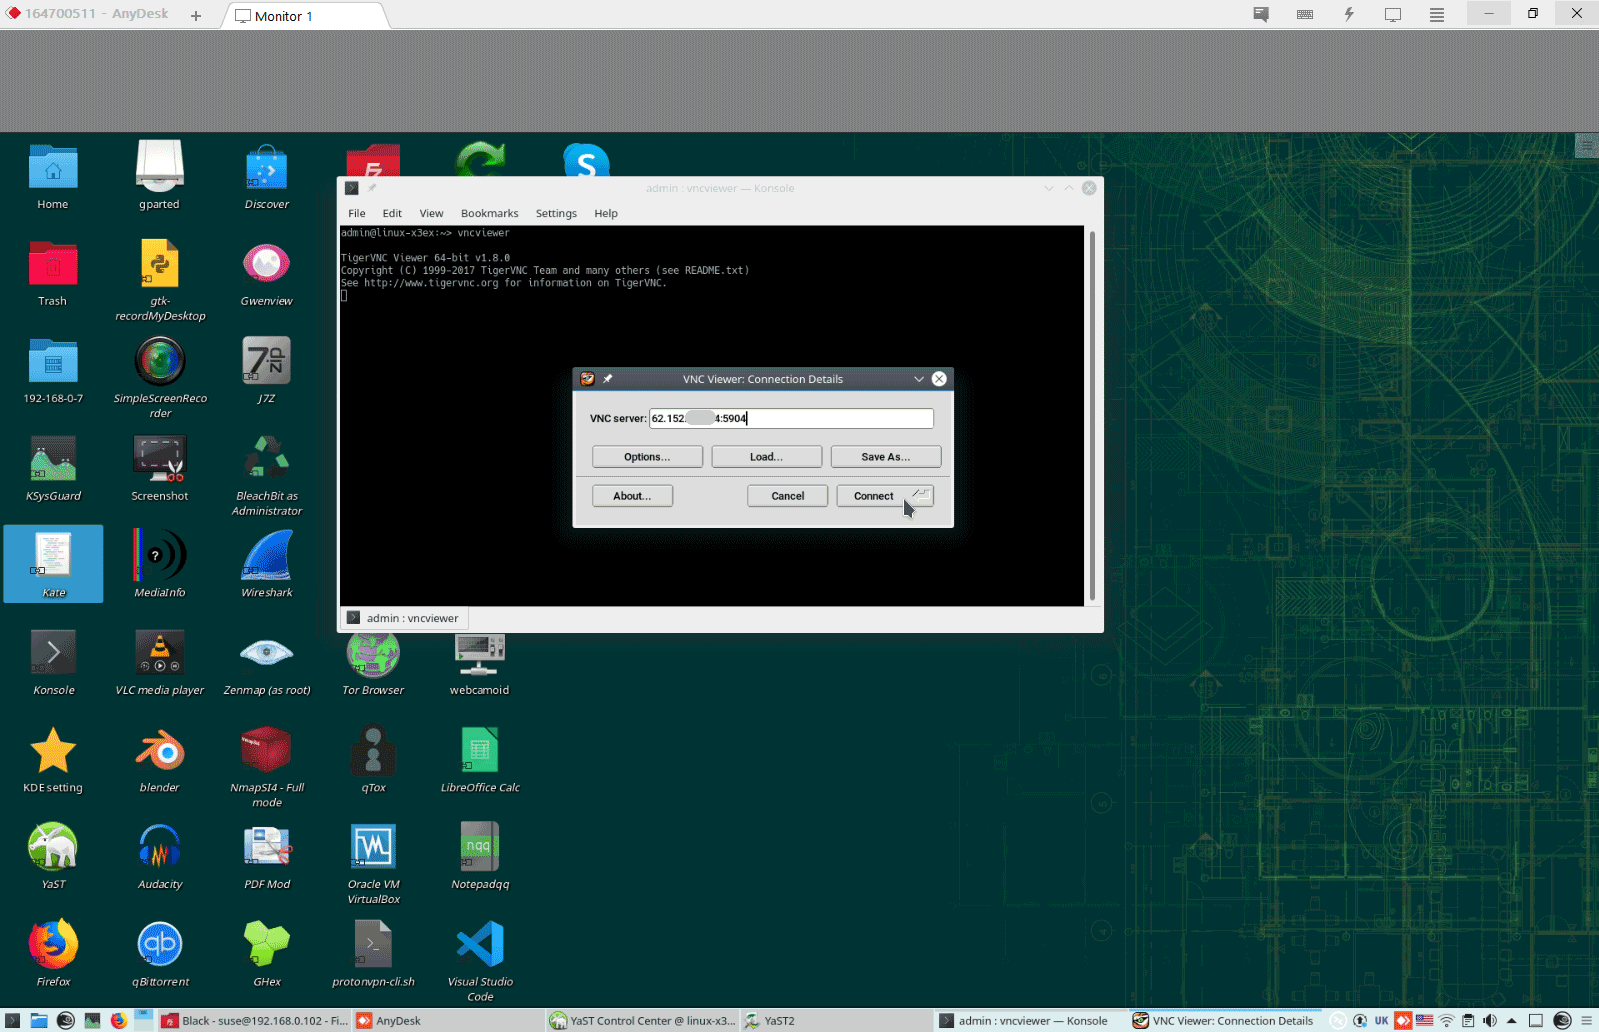Select the Monitor 1 tab
The height and width of the screenshot is (1032, 1599).
(305, 16)
